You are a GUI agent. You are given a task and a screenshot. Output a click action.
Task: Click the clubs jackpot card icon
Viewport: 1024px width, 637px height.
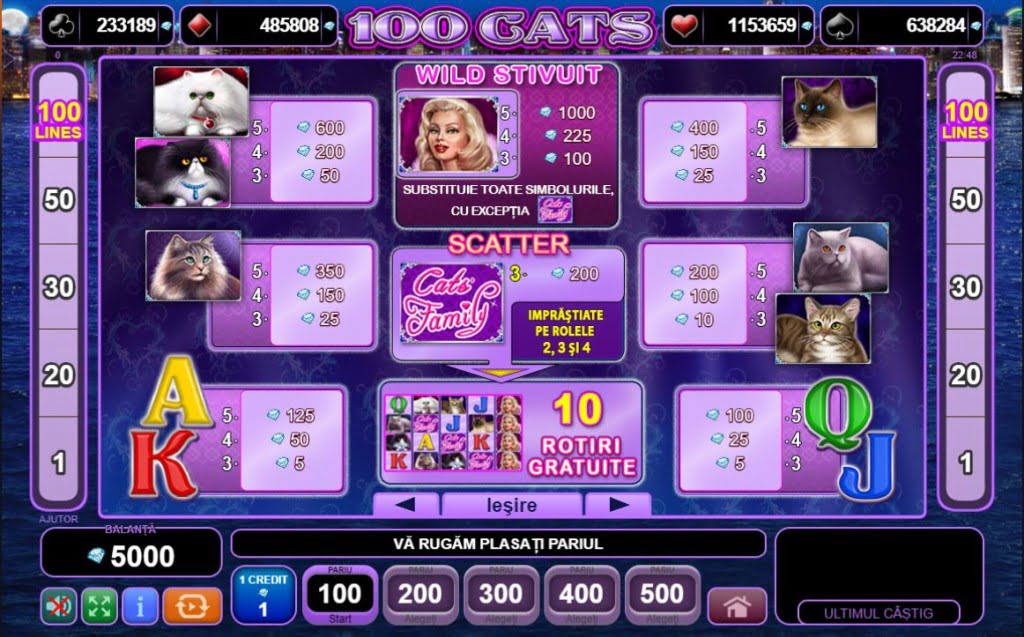coord(61,25)
